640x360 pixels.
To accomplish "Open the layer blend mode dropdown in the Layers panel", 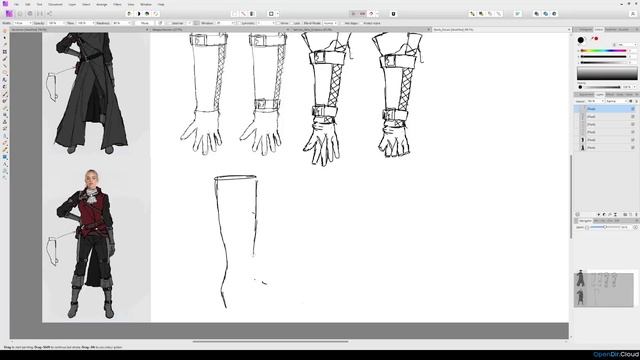I will click(x=616, y=101).
